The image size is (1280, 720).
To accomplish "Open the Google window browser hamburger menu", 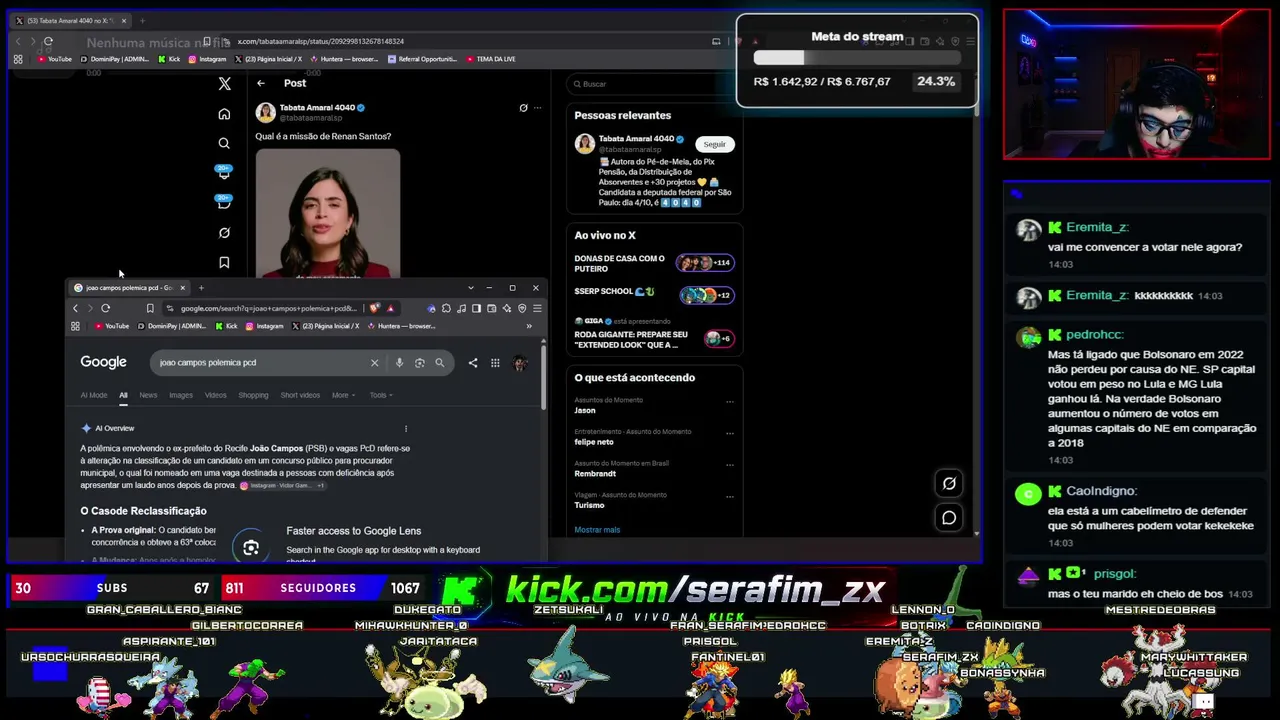I will (537, 308).
